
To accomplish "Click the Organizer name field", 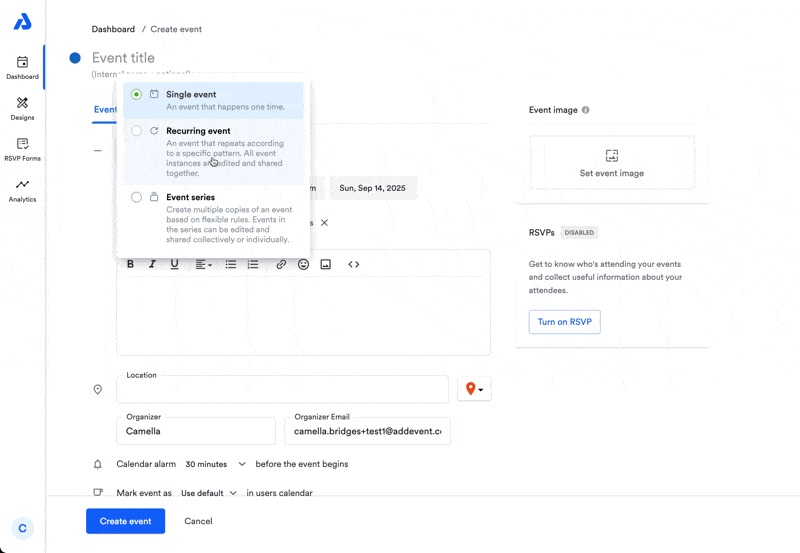I will pos(196,431).
